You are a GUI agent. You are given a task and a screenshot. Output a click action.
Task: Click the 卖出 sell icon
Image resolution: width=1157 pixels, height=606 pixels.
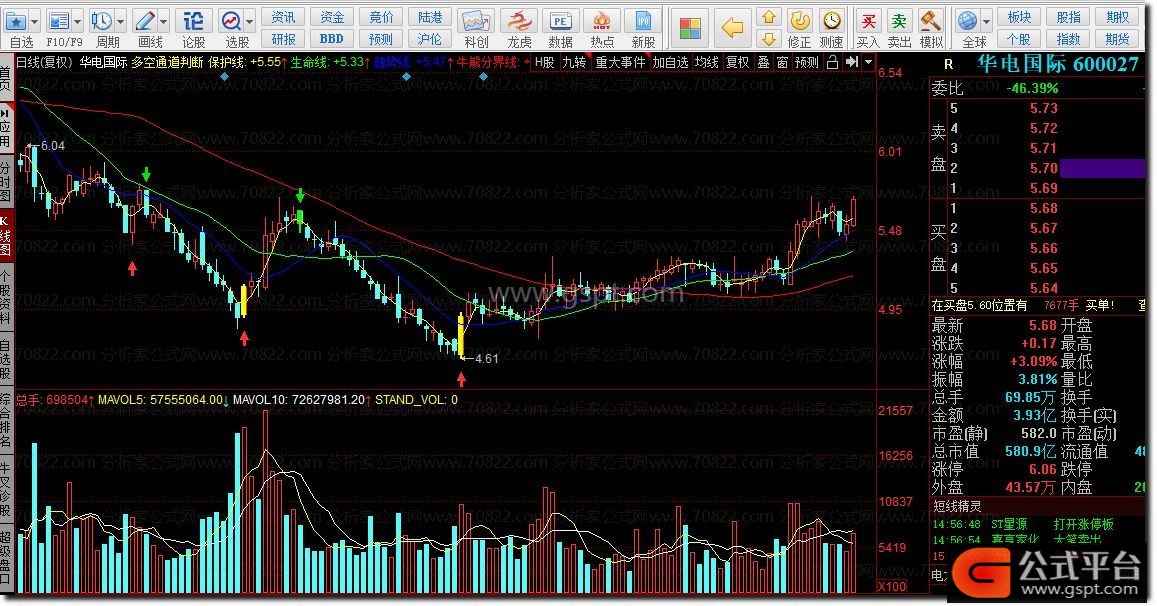click(899, 21)
